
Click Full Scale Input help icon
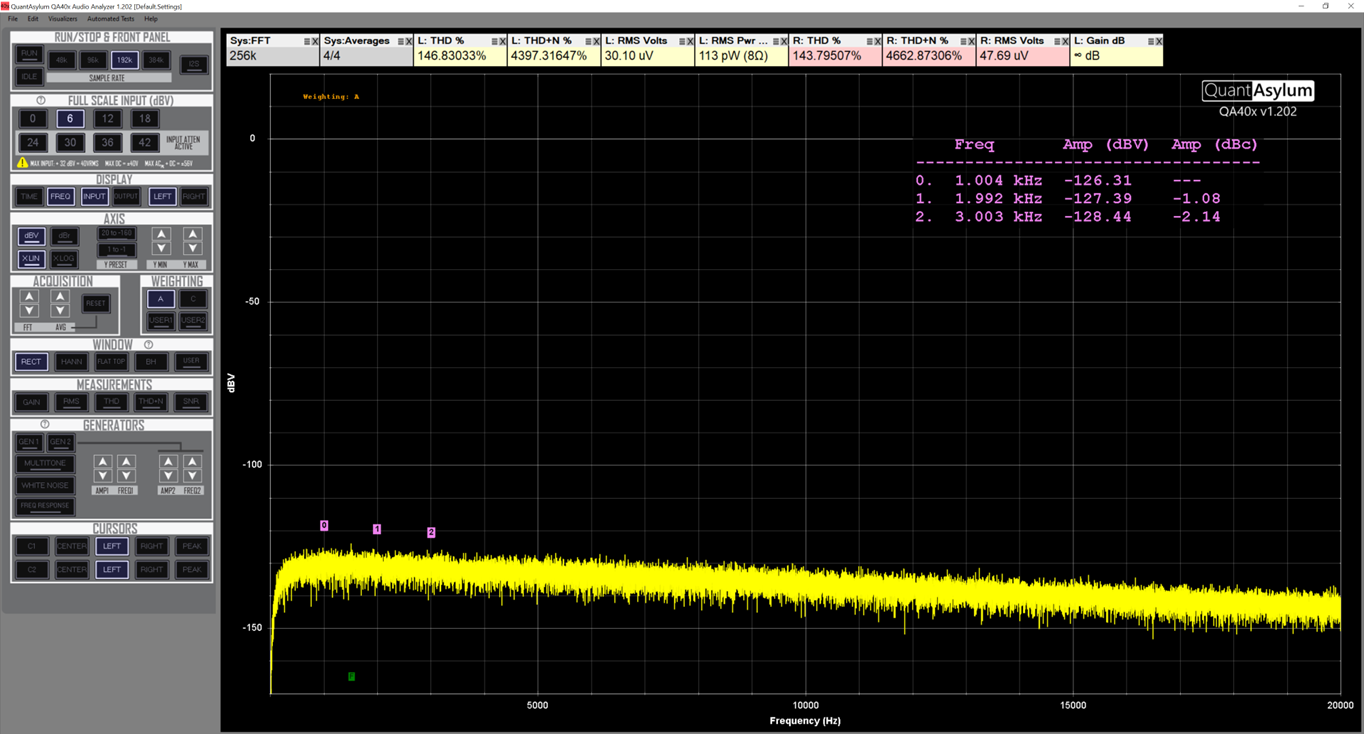coord(41,101)
